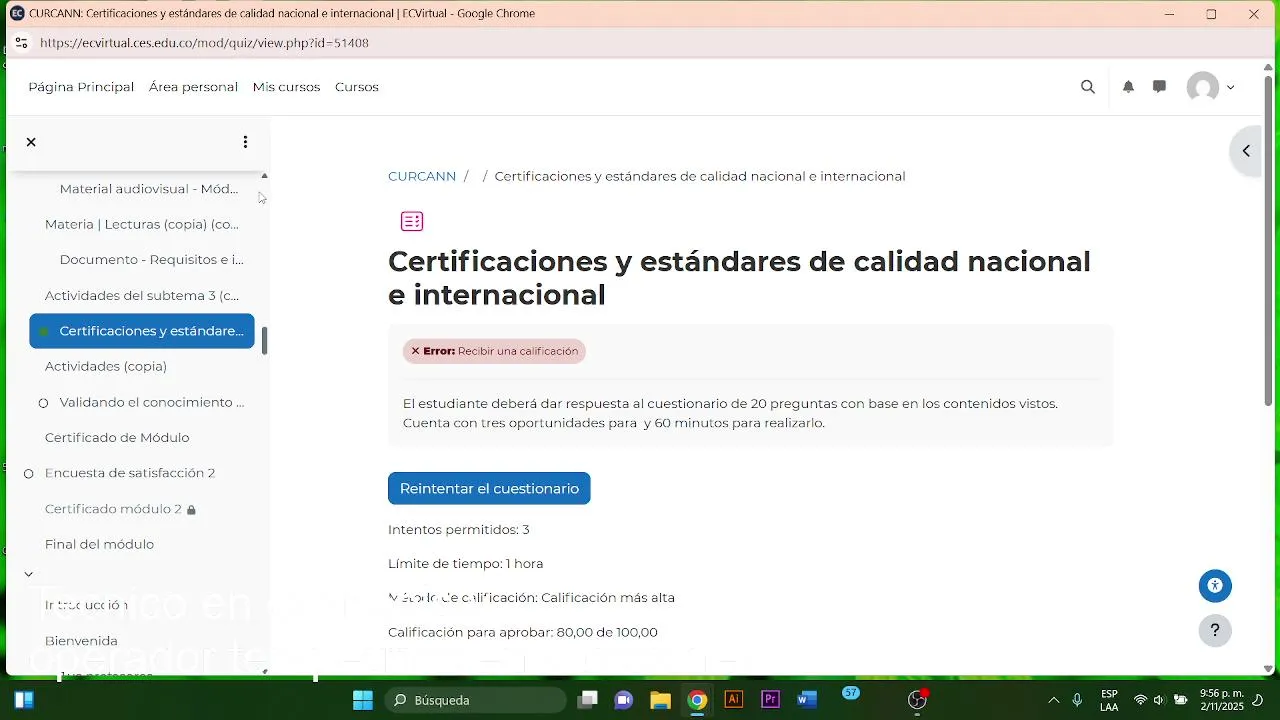Image resolution: width=1280 pixels, height=720 pixels.
Task: Open Material audiovisual item in course index
Action: [149, 189]
